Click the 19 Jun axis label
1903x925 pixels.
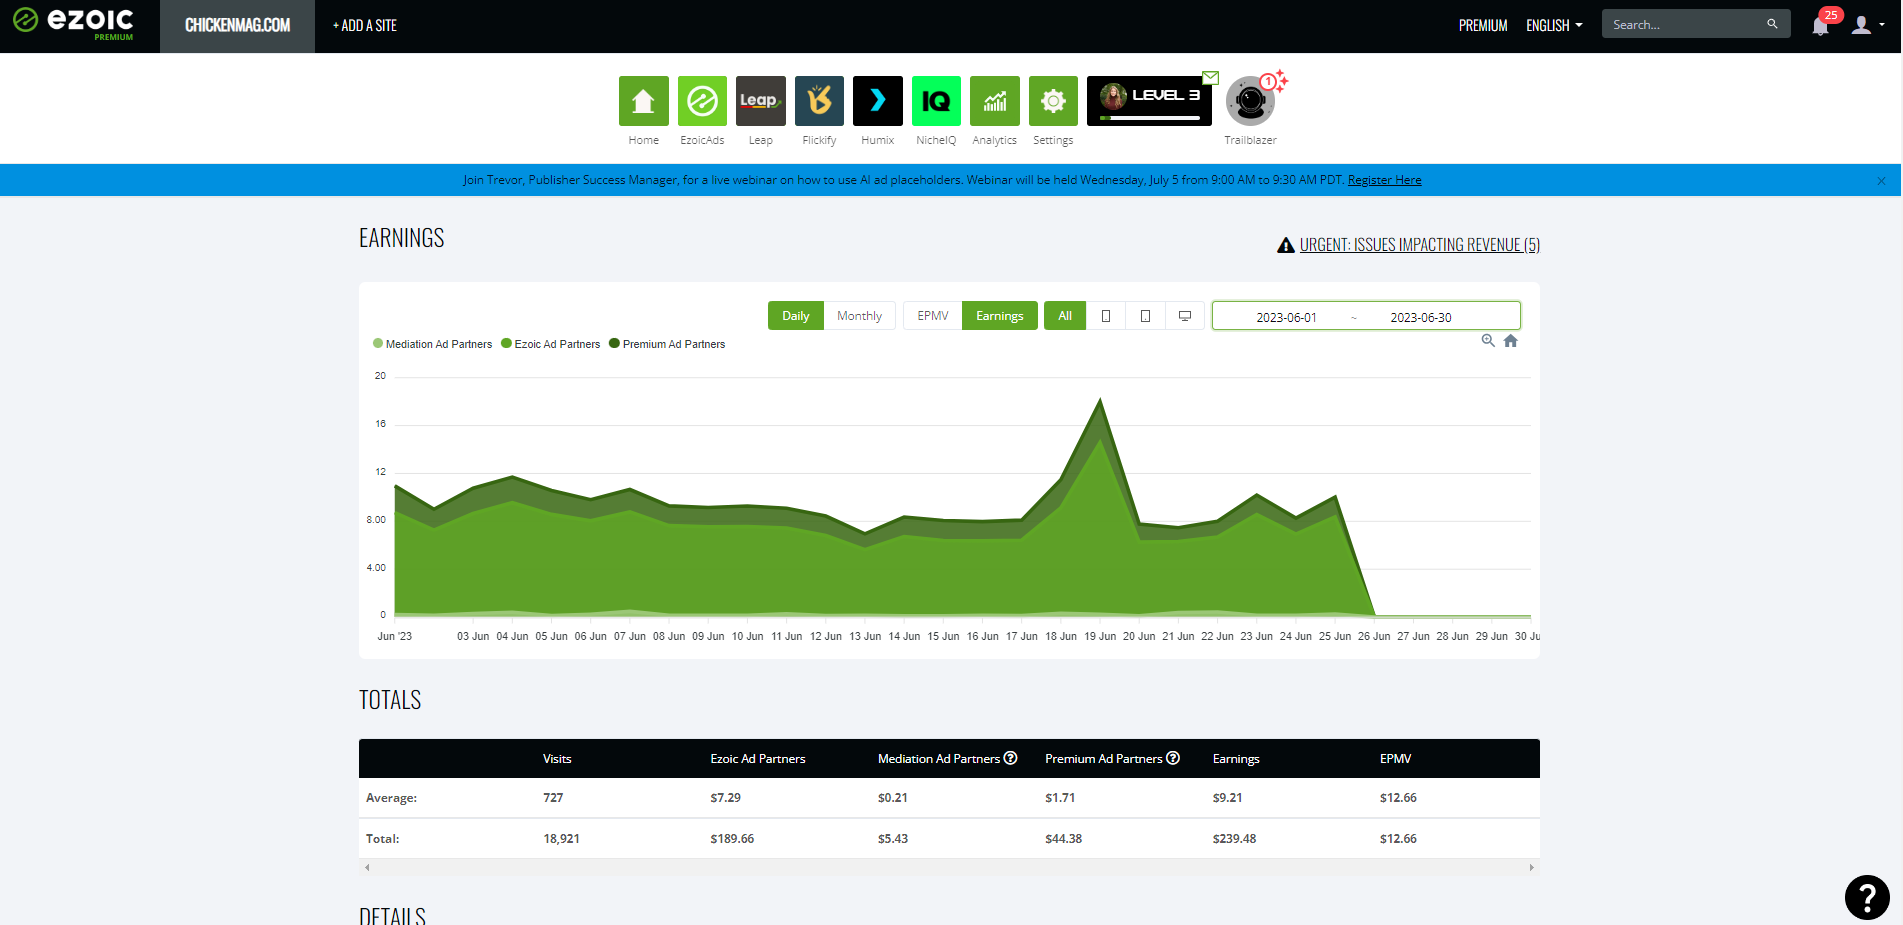[x=1100, y=636]
